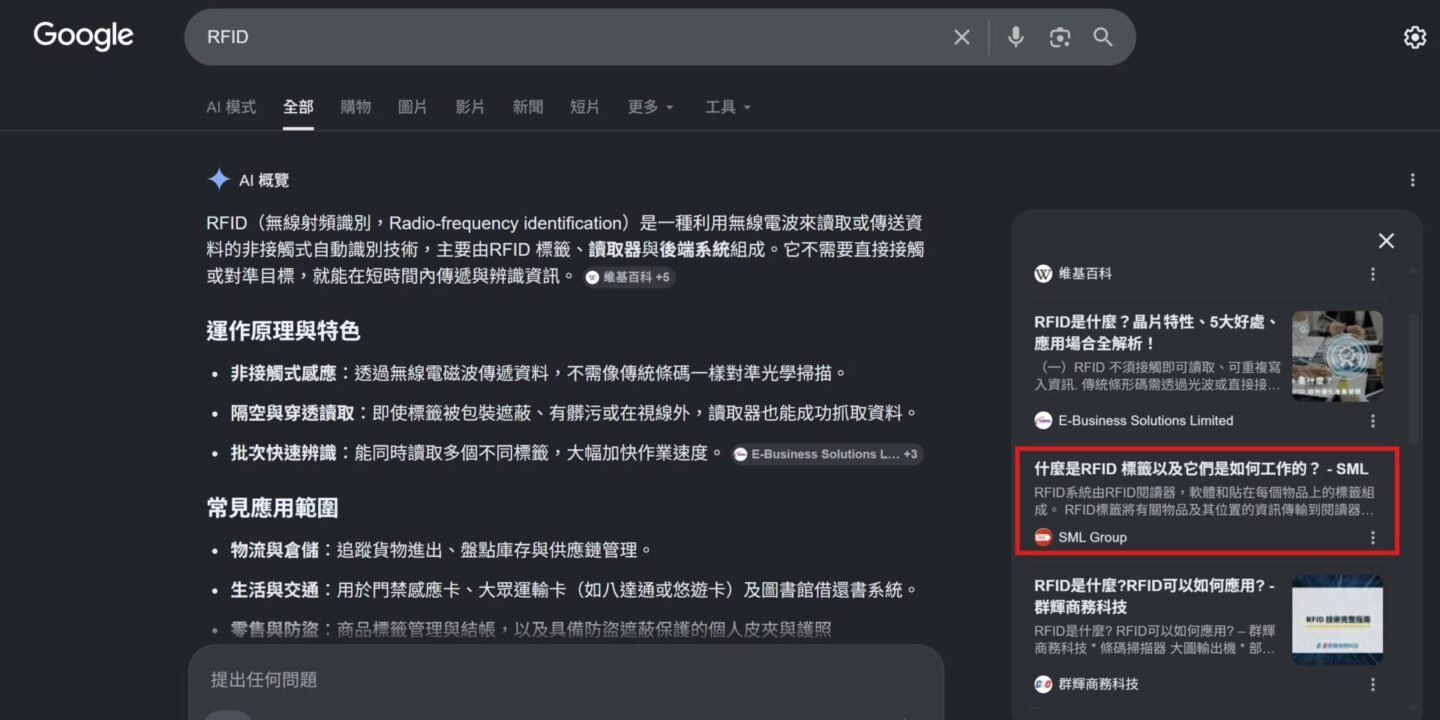Click E-Business Solutions Limited favicon in panel

(x=1043, y=420)
